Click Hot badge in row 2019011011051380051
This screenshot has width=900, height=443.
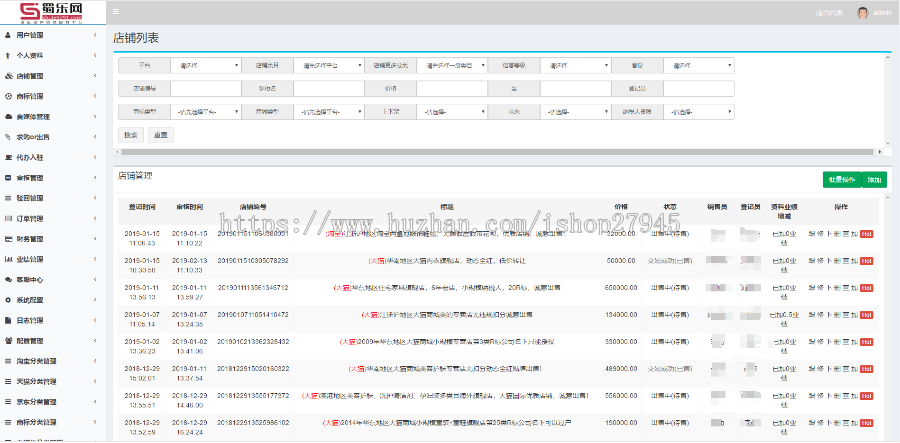coord(867,234)
